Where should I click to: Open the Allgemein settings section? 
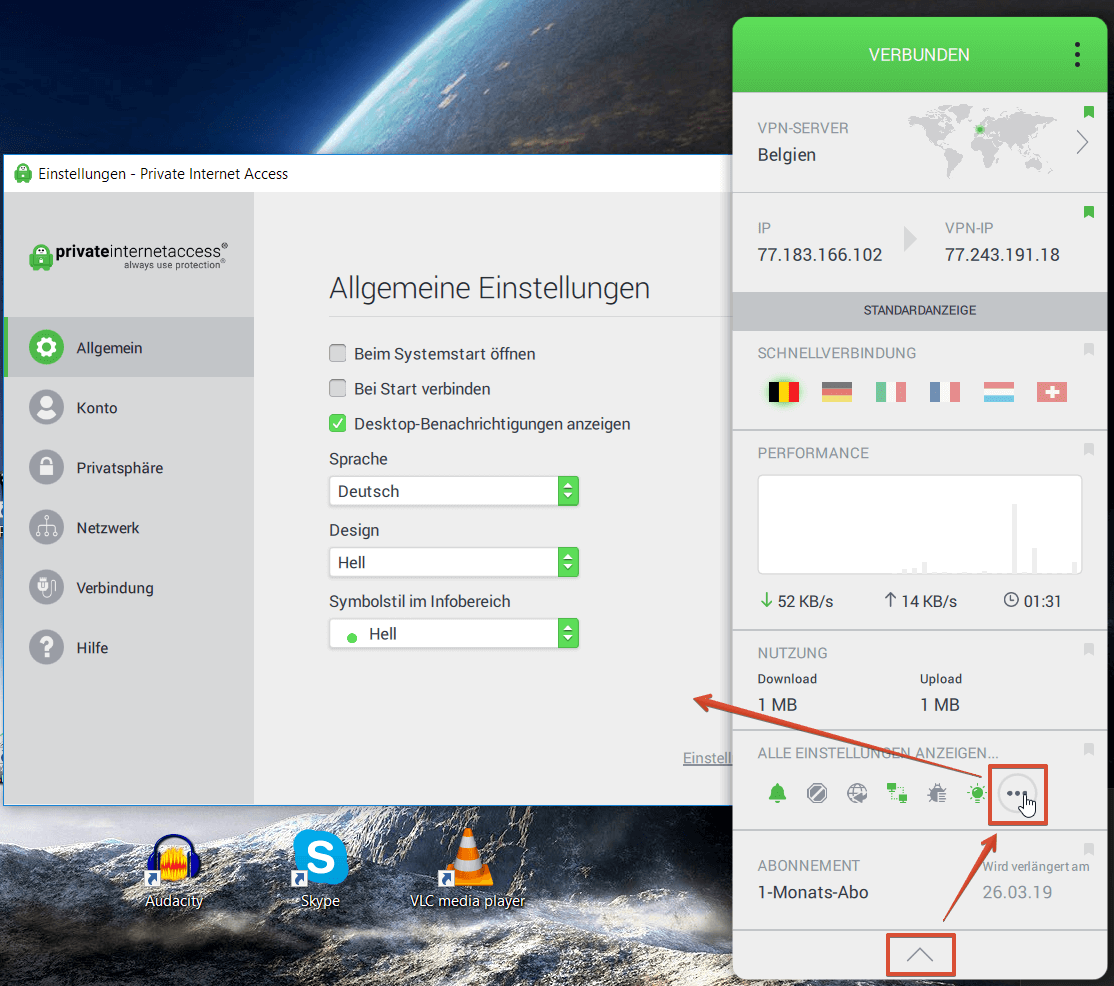pyautogui.click(x=129, y=347)
